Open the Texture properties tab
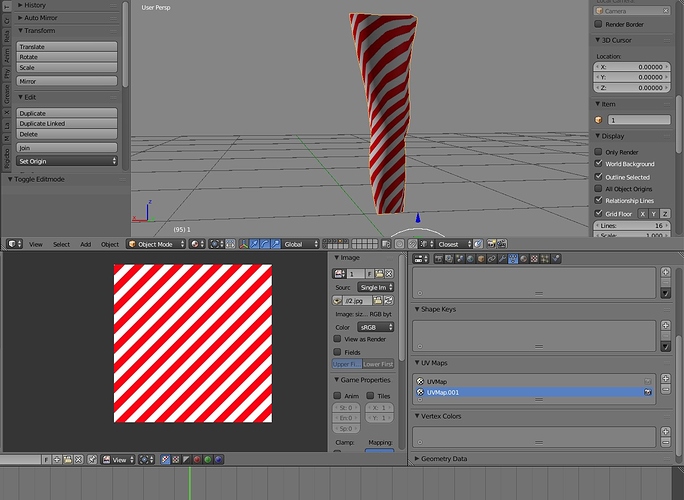This screenshot has height=500, width=684. (x=534, y=259)
